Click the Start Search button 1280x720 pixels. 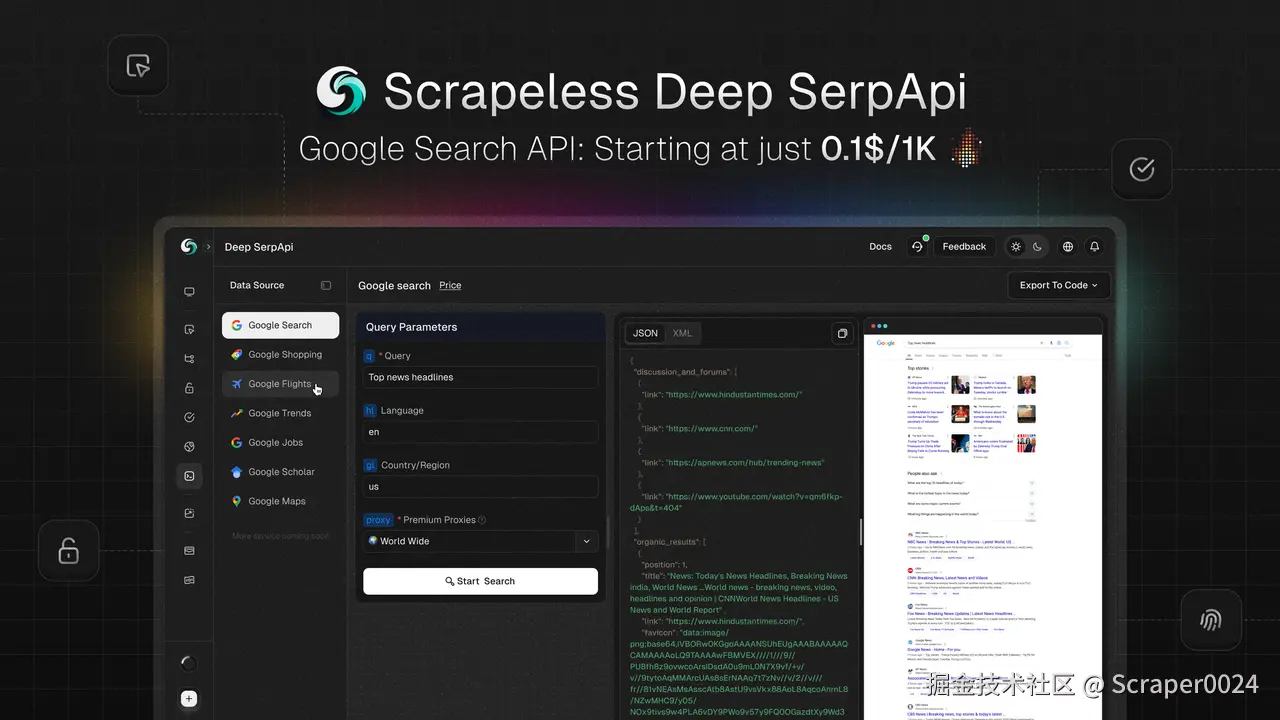click(x=480, y=581)
